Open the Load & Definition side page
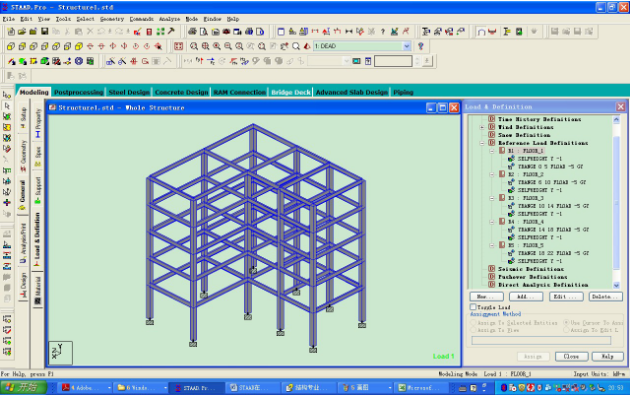The image size is (630, 395). click(x=37, y=238)
